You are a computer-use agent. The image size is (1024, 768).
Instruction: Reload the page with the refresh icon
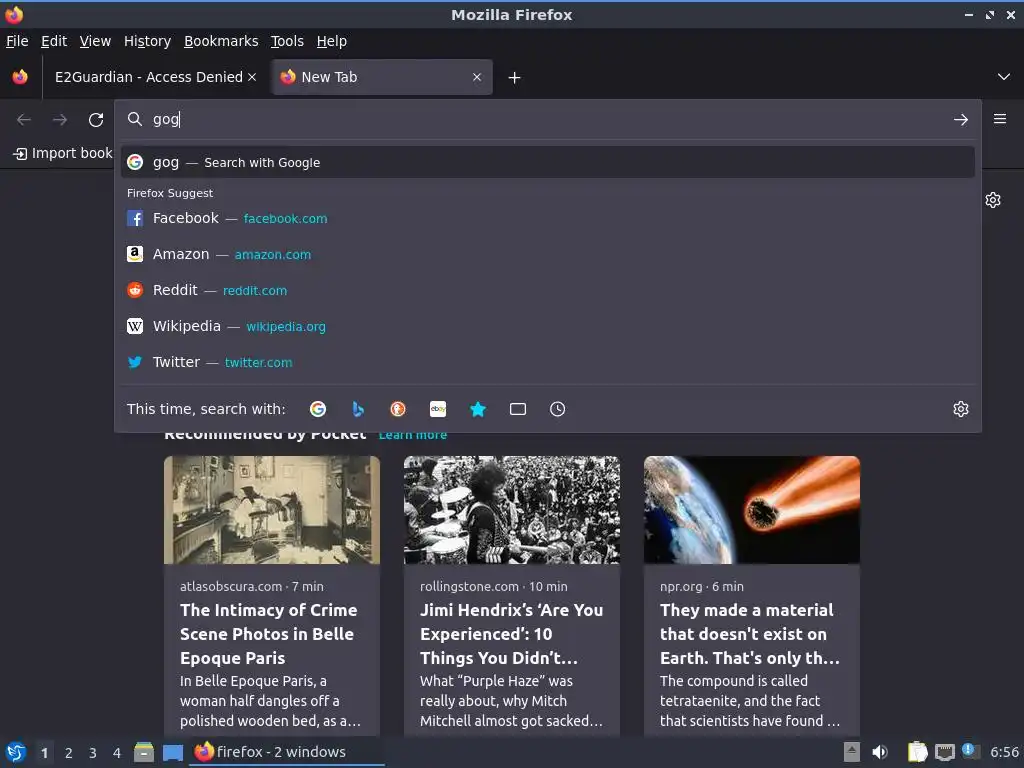coord(96,120)
